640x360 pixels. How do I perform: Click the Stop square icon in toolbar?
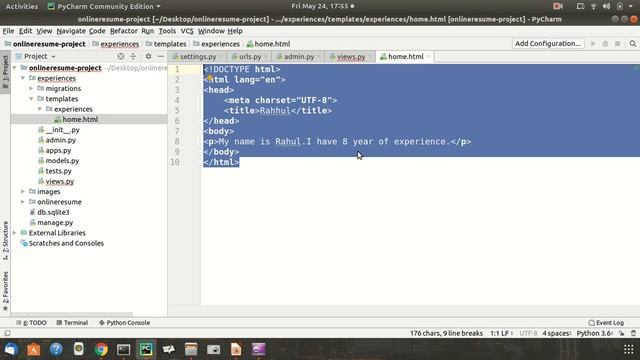point(618,44)
